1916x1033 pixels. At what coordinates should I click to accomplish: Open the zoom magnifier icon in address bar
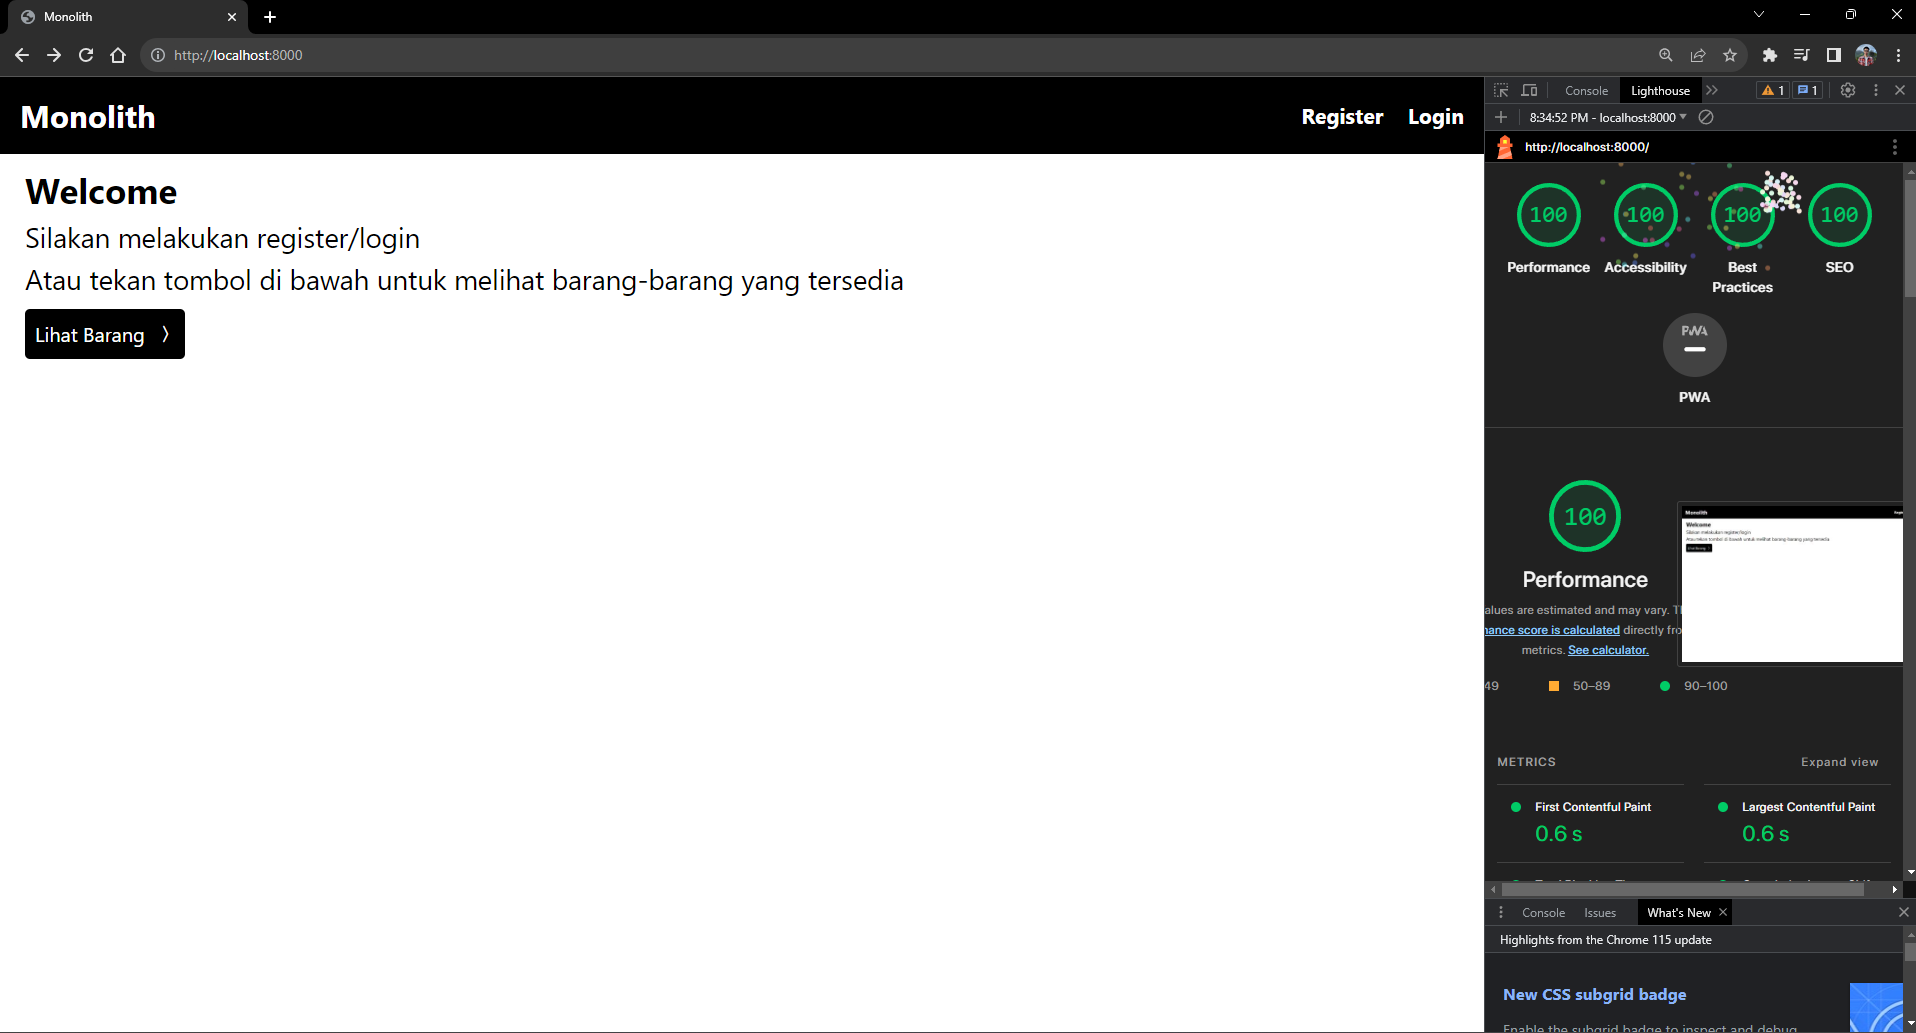(1666, 55)
